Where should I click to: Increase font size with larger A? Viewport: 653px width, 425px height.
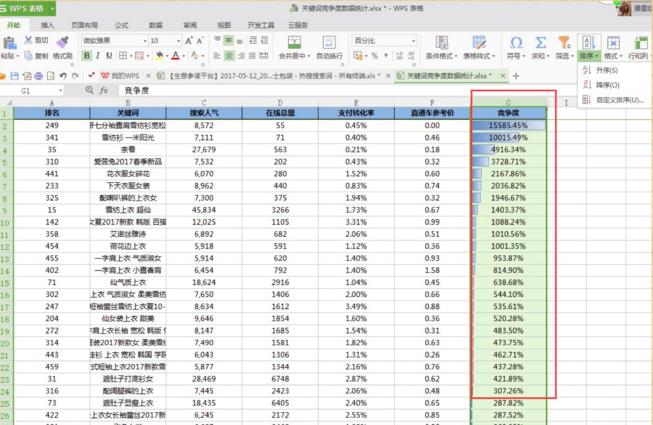click(x=189, y=41)
